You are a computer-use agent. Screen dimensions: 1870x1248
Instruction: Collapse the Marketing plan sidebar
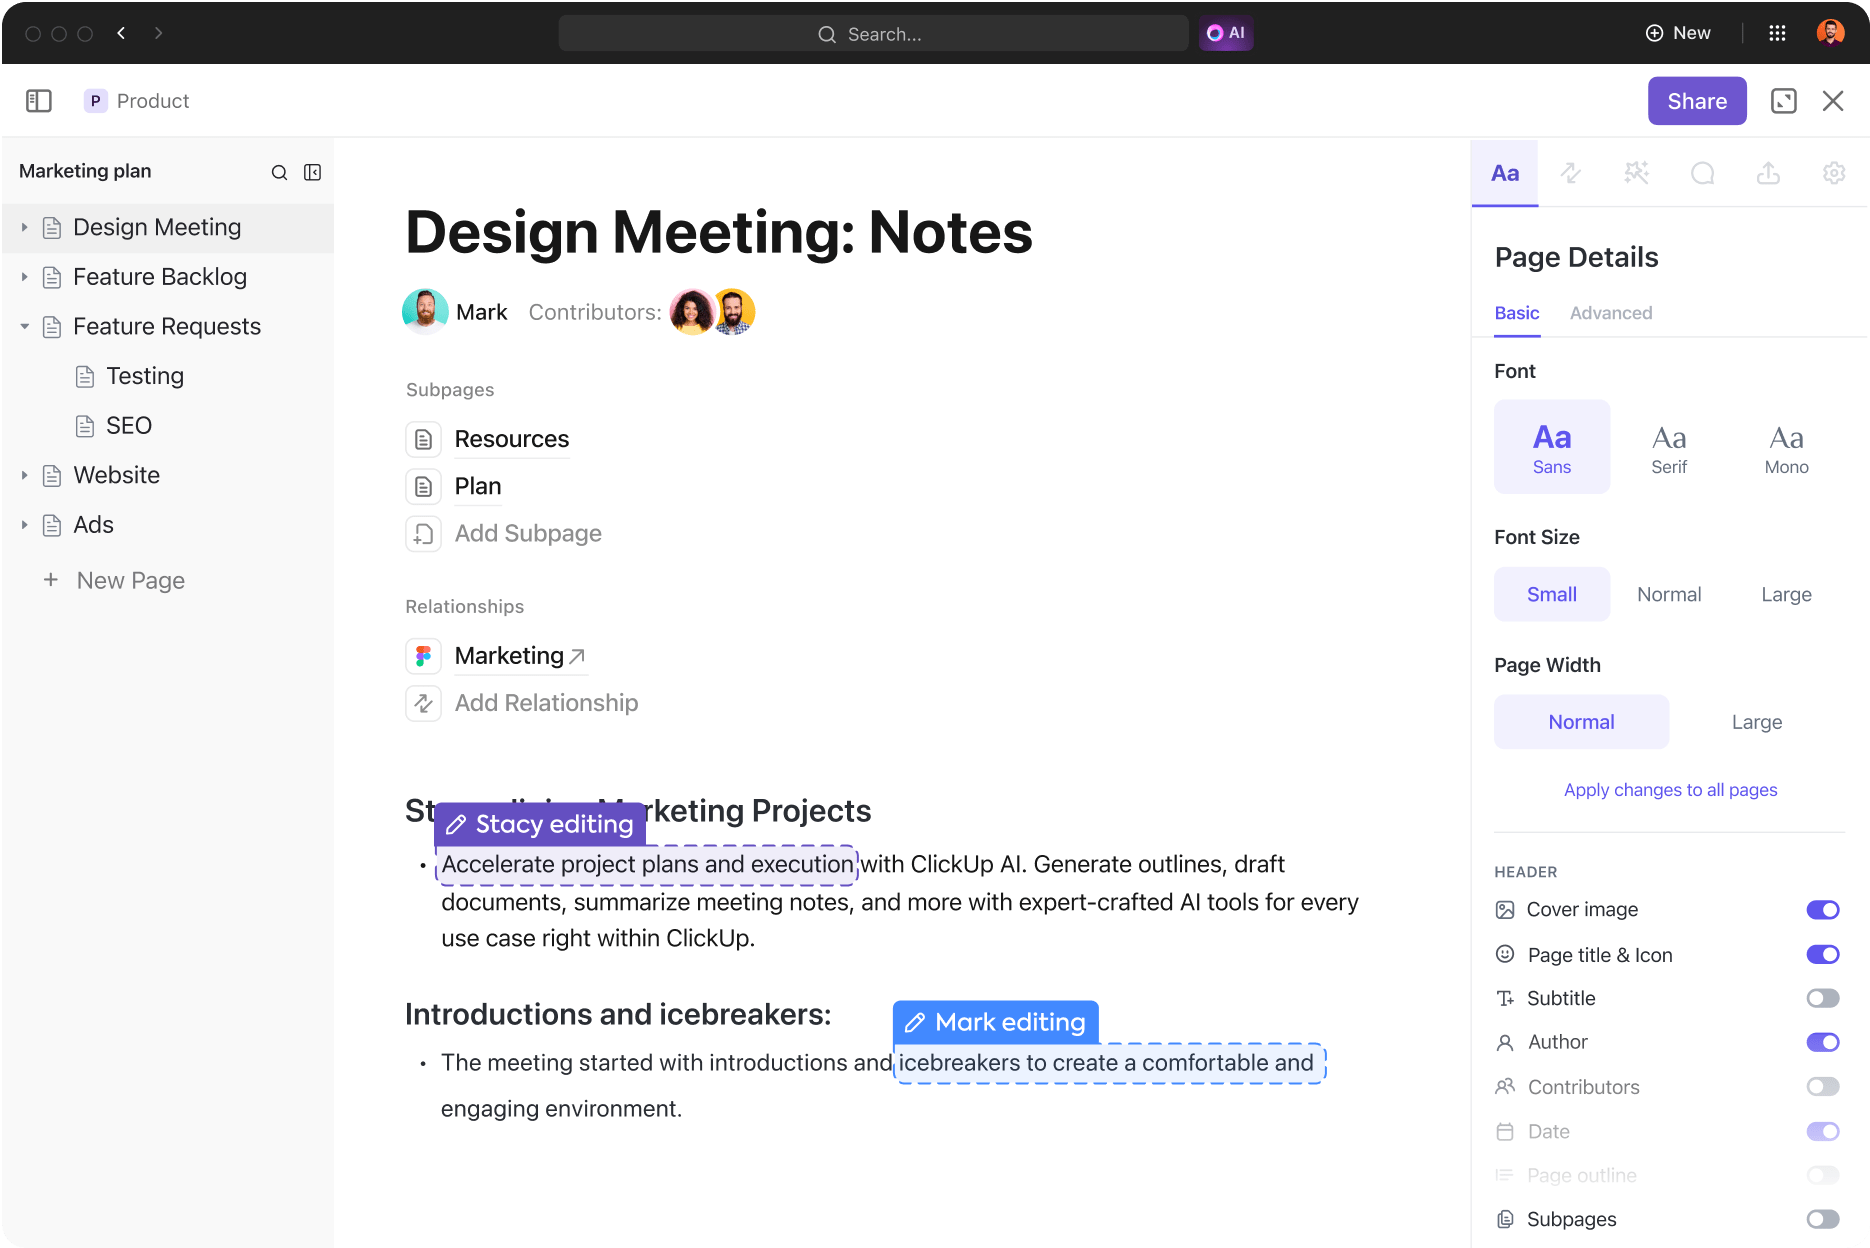(313, 171)
